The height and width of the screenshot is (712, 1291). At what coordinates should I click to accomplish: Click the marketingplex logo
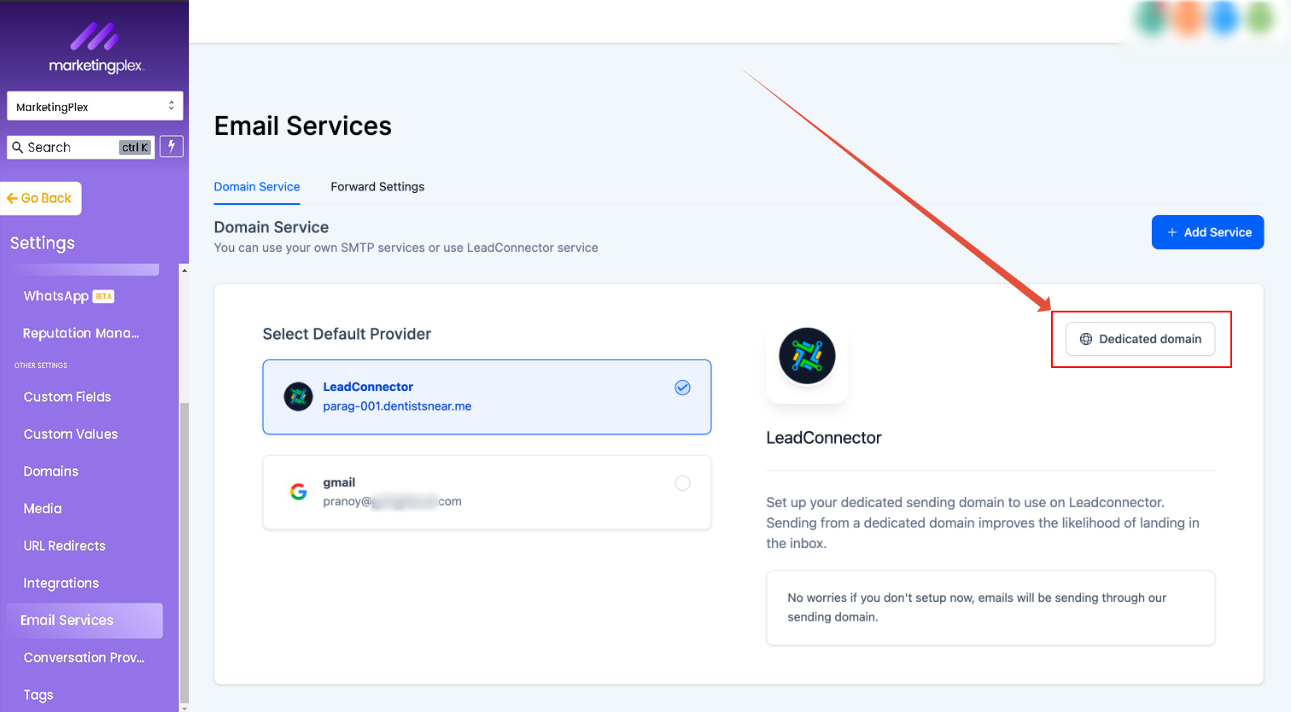pos(97,46)
